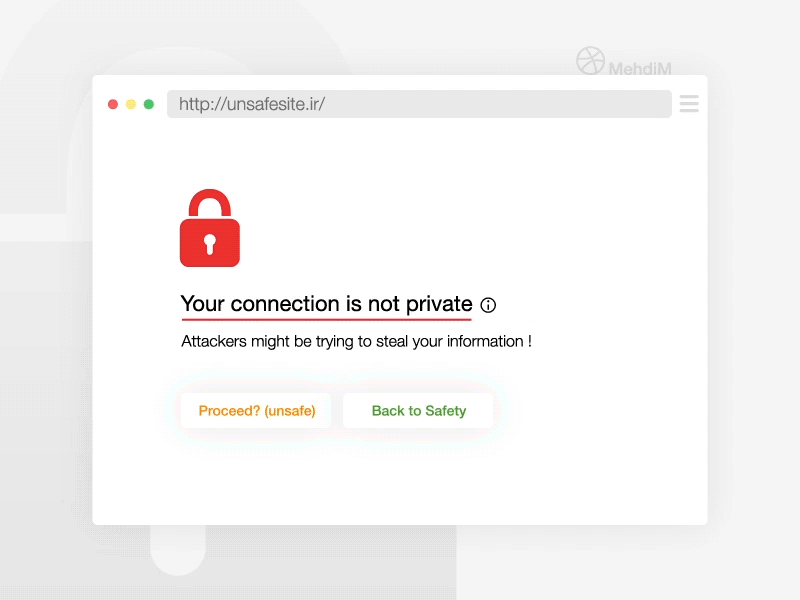The width and height of the screenshot is (800, 600).
Task: Open the hamburger menu icon
Action: (688, 104)
